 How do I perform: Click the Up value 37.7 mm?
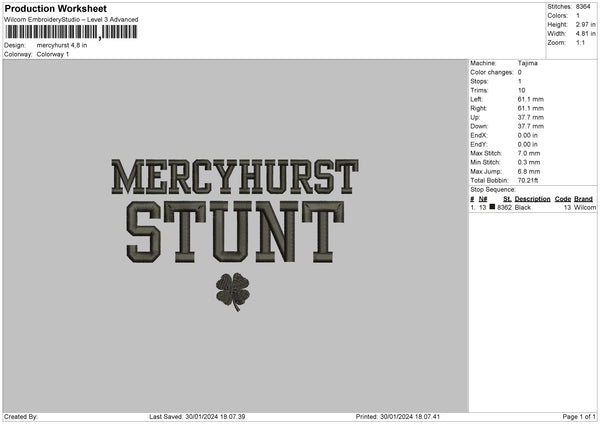pyautogui.click(x=531, y=117)
